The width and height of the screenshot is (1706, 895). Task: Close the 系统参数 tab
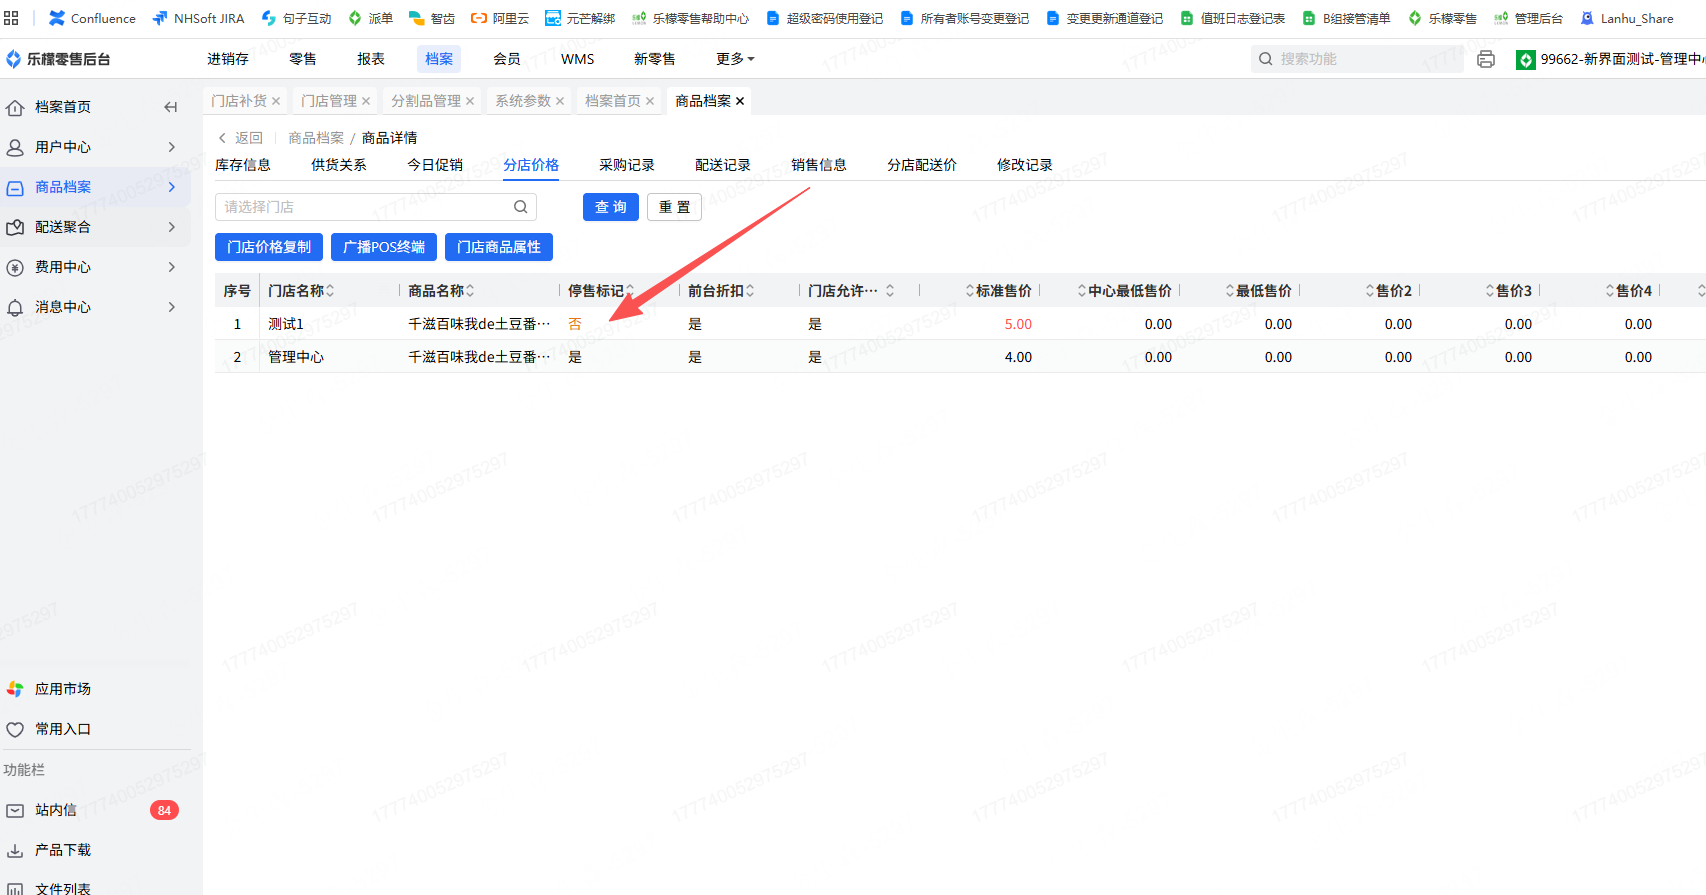pyautogui.click(x=560, y=101)
